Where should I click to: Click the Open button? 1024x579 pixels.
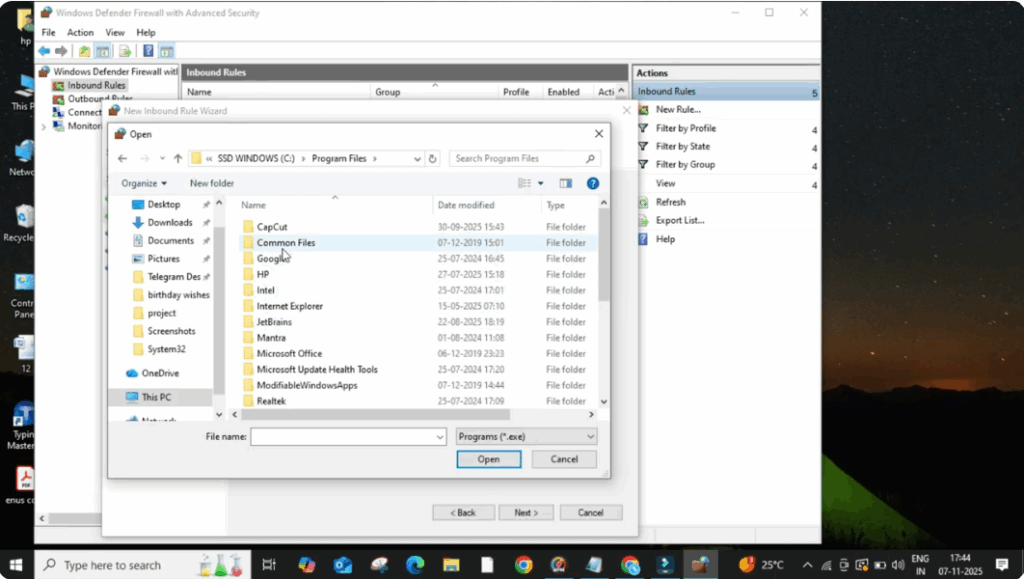pos(488,459)
